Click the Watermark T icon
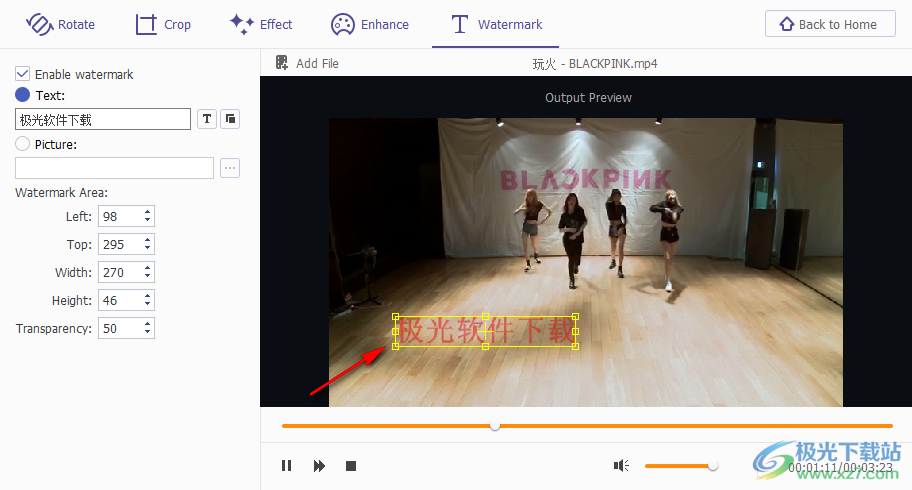This screenshot has width=912, height=490. 459,24
